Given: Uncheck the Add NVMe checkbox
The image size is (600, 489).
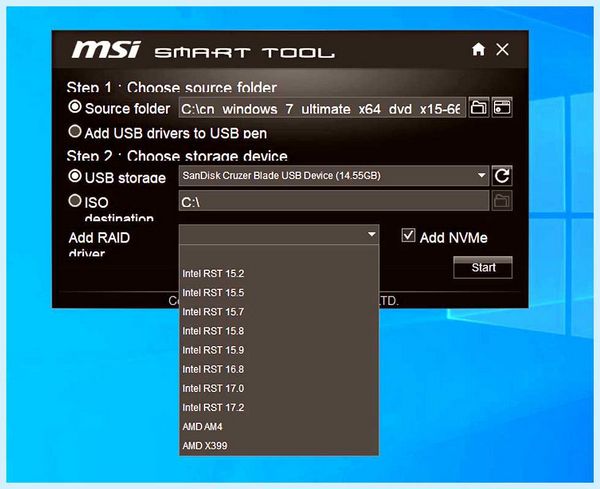Looking at the screenshot, I should 408,235.
